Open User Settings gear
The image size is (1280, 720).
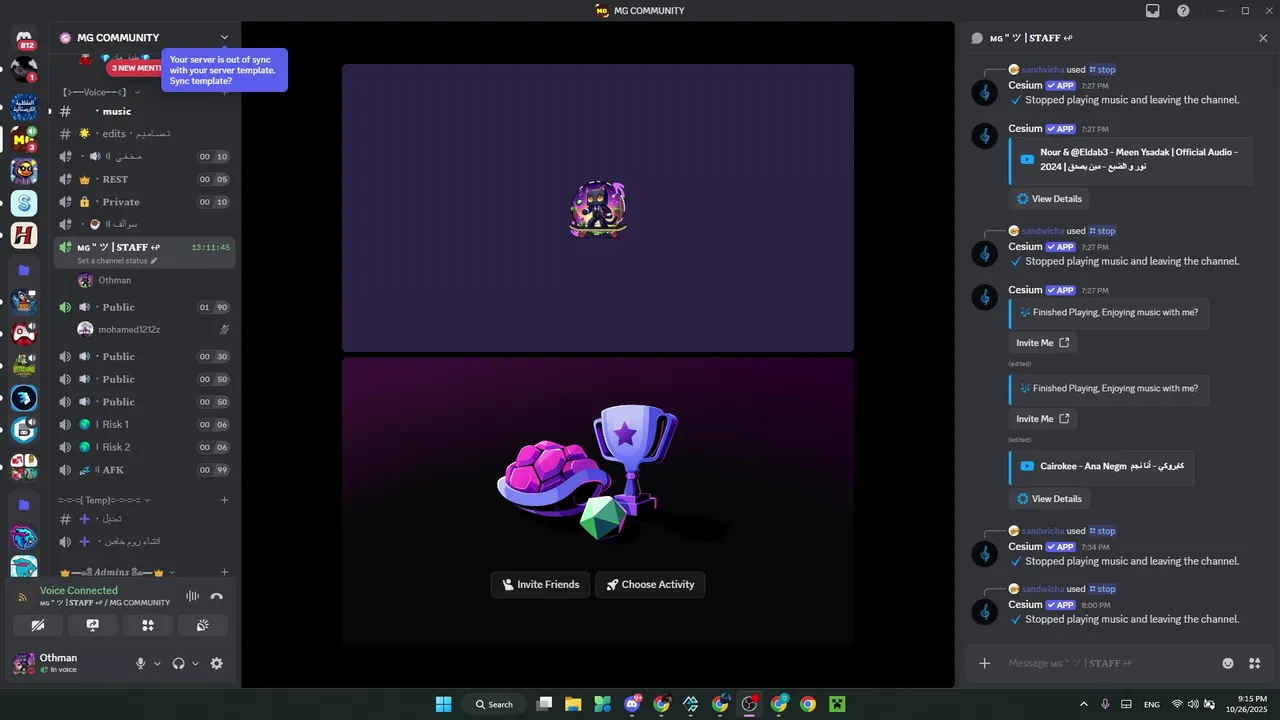(x=217, y=663)
